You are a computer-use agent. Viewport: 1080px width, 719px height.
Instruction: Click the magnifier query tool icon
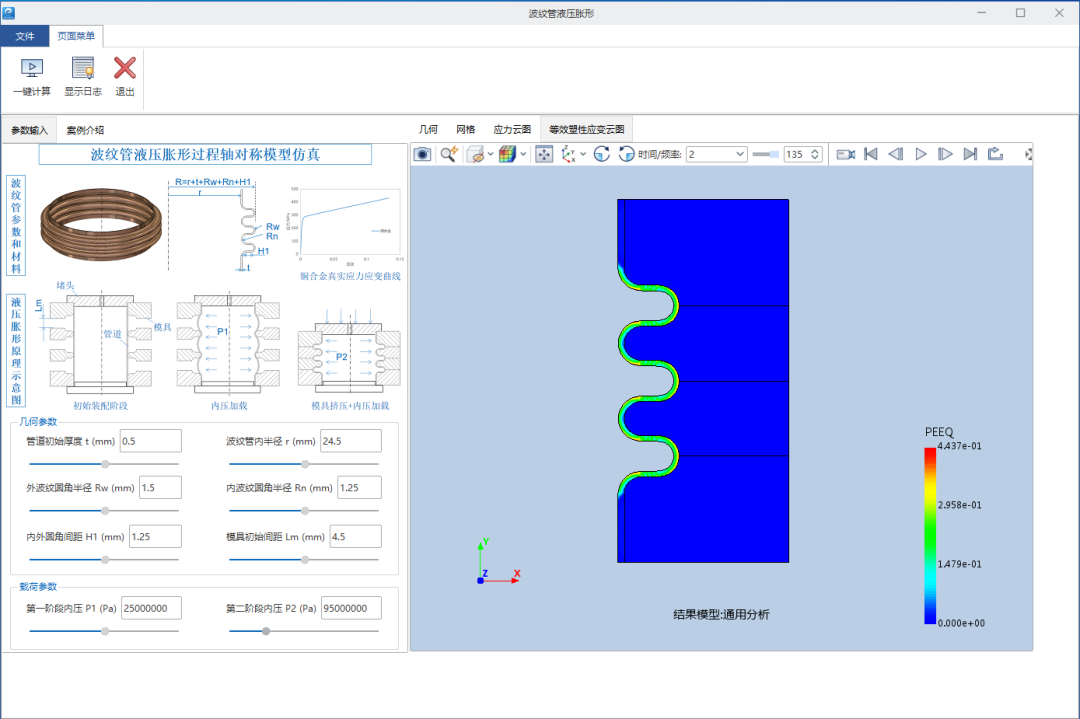click(x=449, y=154)
